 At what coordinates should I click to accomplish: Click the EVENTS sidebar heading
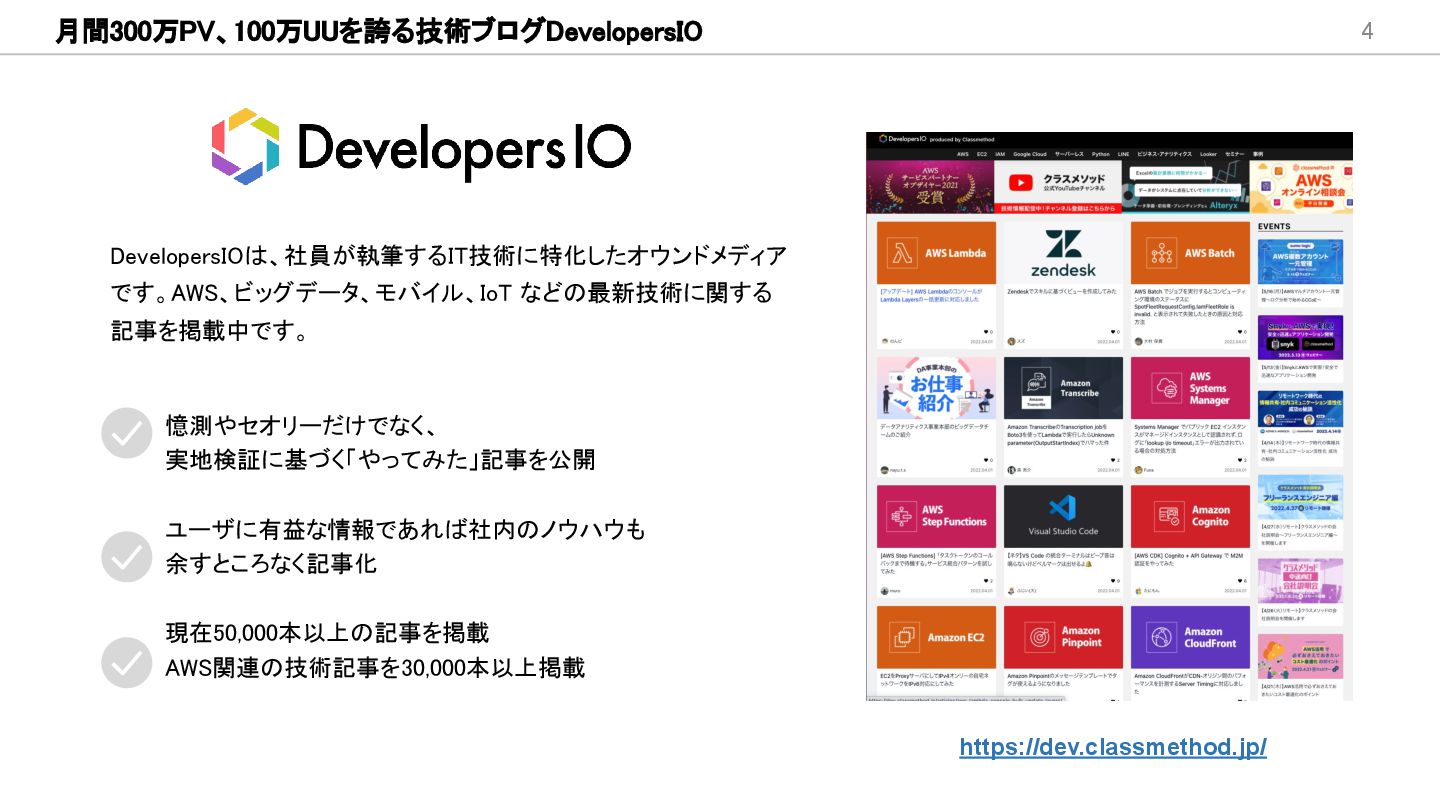[1274, 227]
